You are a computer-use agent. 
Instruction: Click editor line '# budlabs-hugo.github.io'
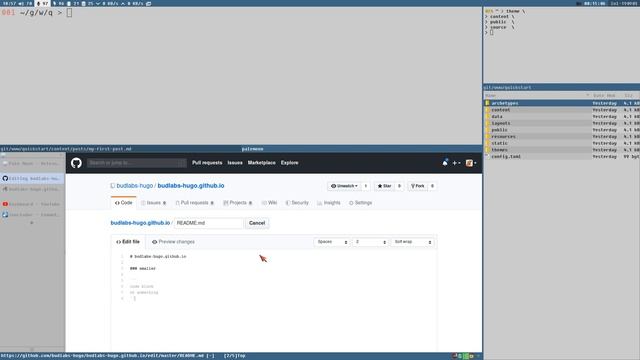click(158, 256)
